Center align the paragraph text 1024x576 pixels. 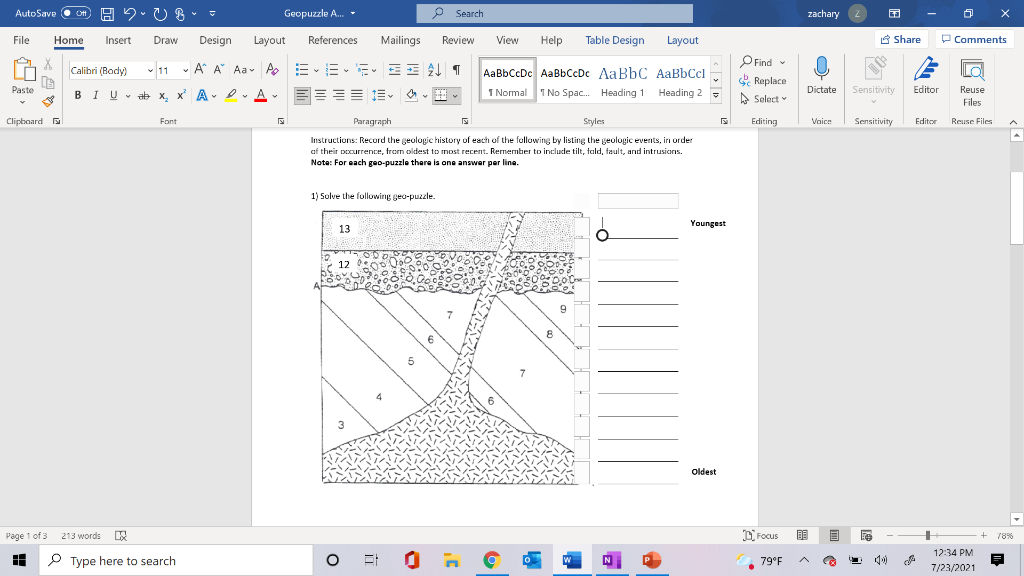[x=322, y=96]
